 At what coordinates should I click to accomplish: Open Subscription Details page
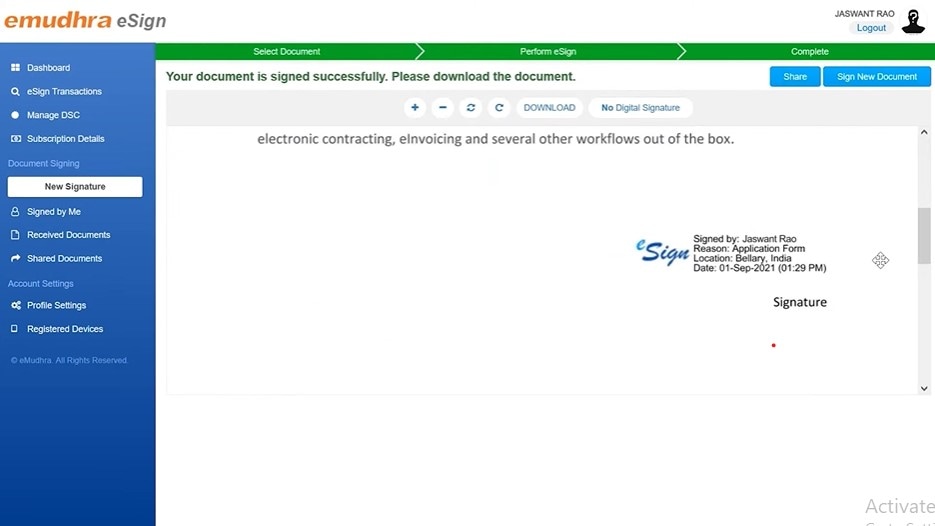click(x=66, y=138)
